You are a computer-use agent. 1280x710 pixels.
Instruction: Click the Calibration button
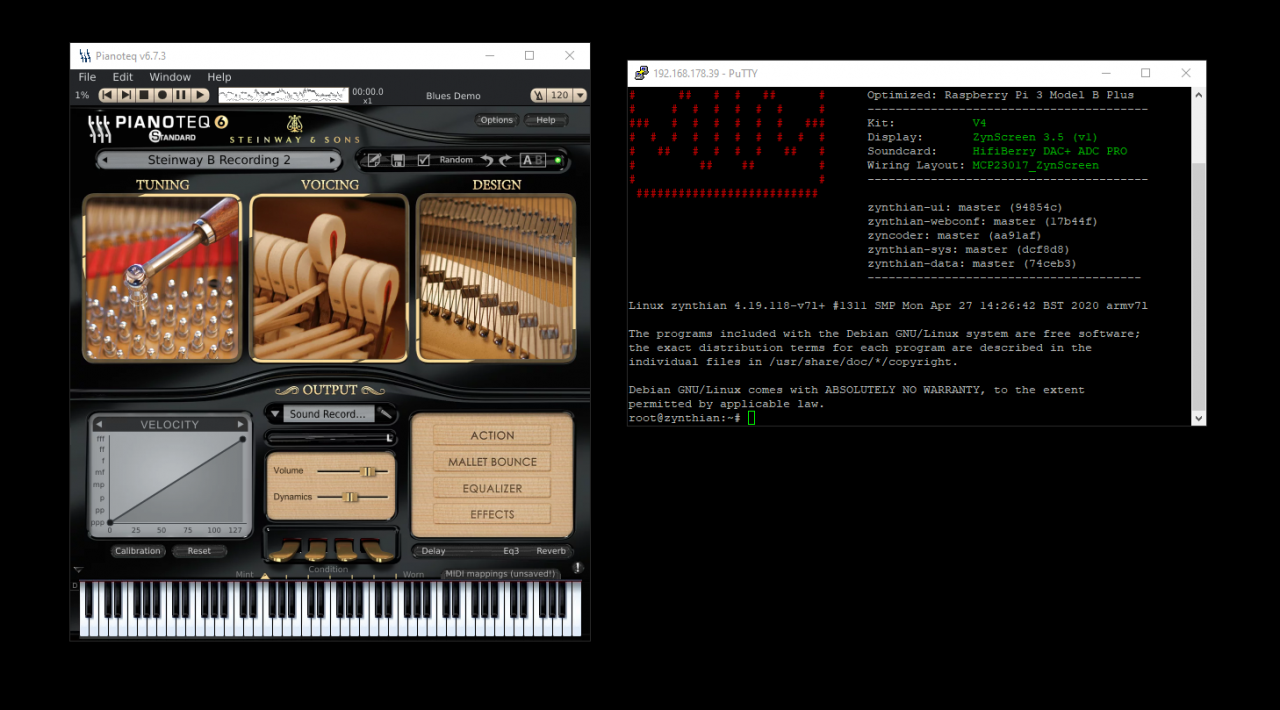coord(138,551)
